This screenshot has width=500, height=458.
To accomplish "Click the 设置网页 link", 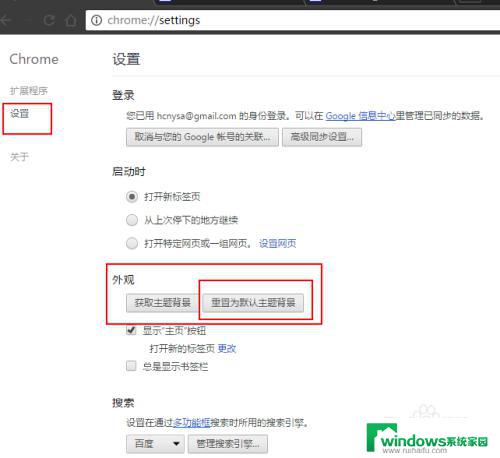I will click(277, 244).
